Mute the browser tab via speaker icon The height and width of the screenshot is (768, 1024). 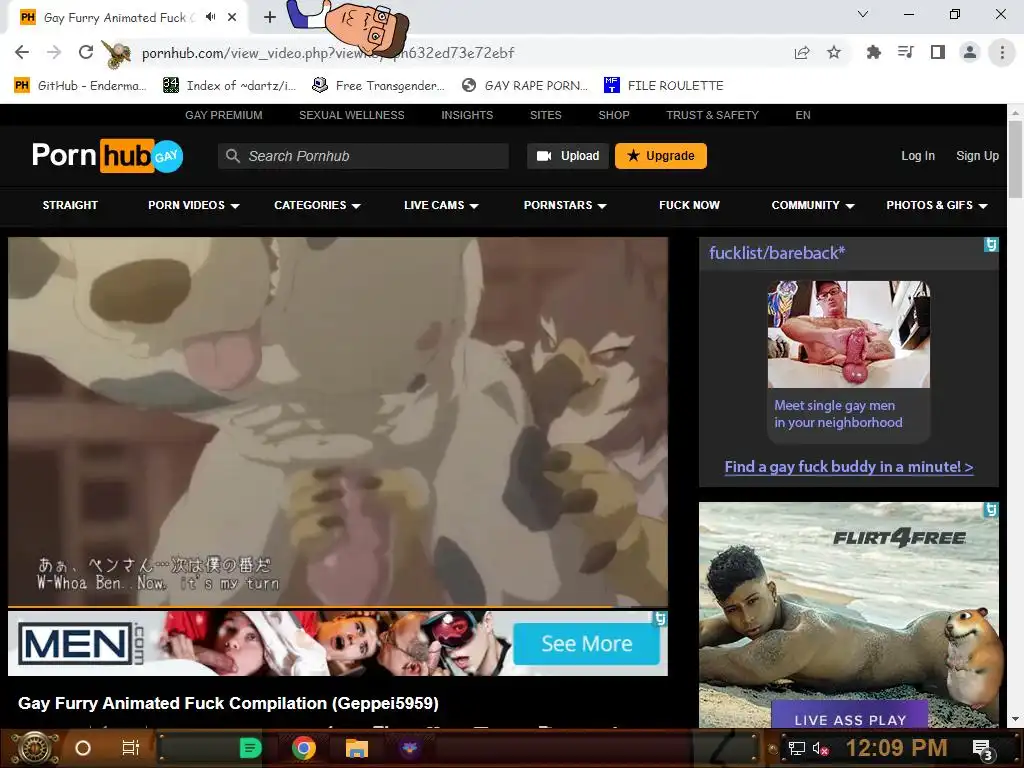tap(210, 17)
